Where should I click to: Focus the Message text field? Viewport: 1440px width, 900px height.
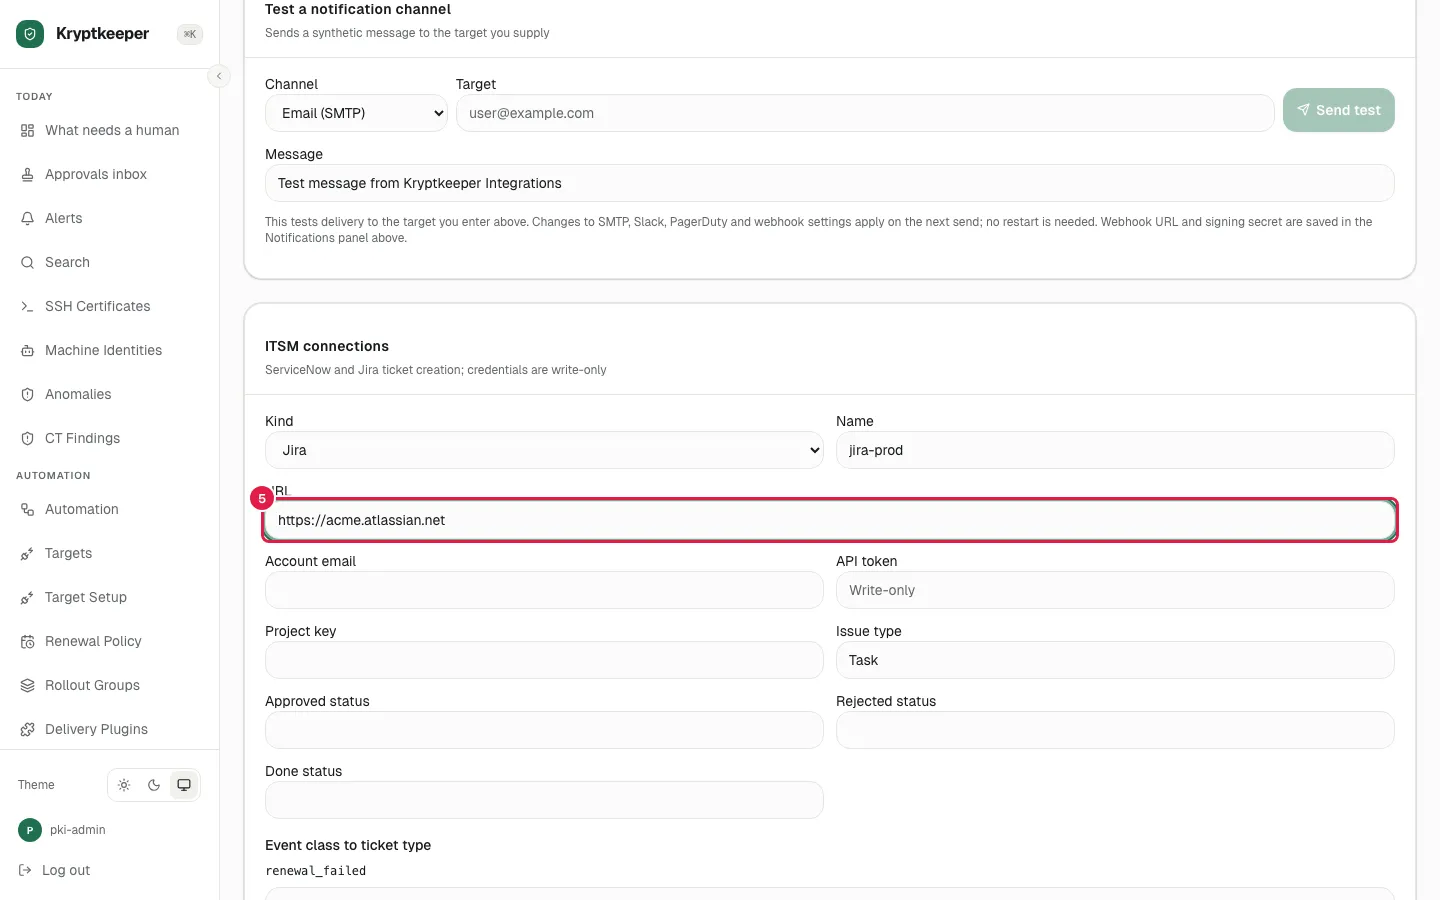click(830, 183)
